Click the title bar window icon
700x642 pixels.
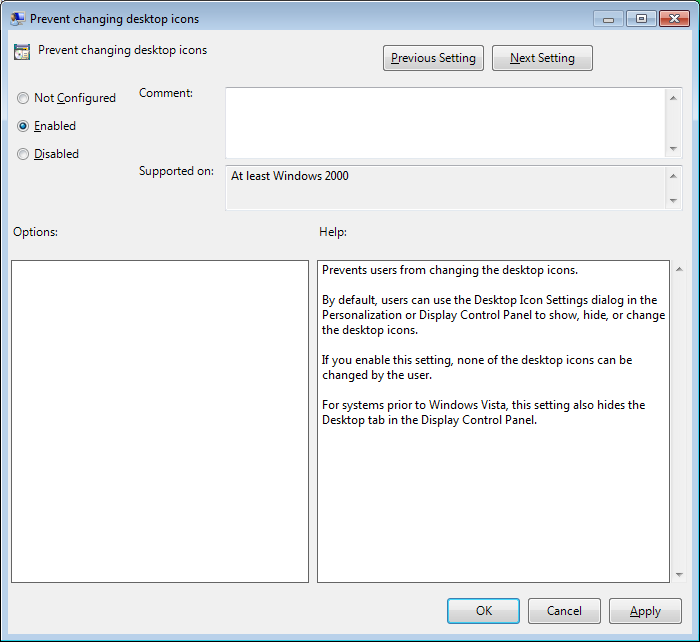point(17,19)
